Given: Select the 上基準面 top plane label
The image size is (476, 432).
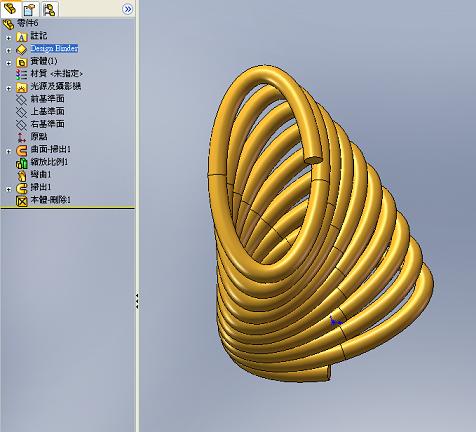Looking at the screenshot, I should tap(47, 111).
